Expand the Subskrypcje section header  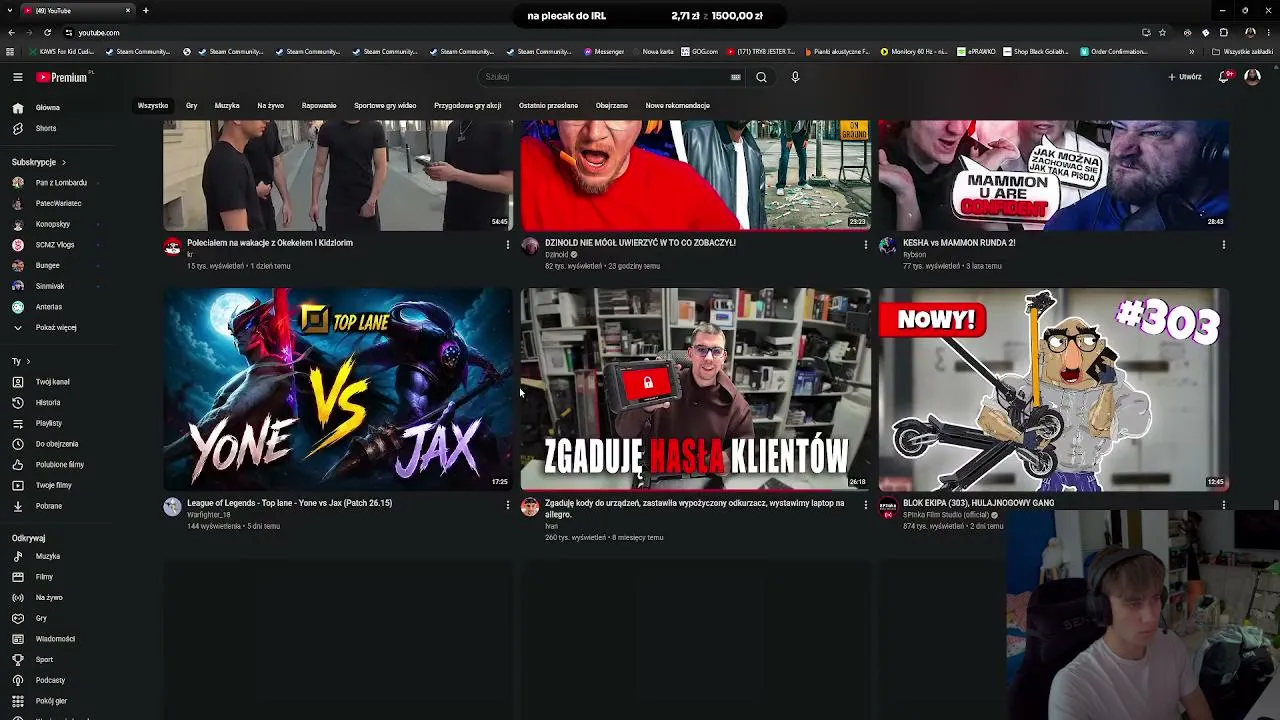39,162
